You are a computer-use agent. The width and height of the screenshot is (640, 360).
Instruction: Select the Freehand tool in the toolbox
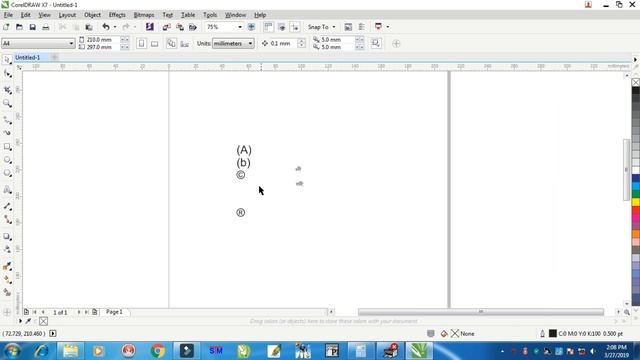pyautogui.click(x=7, y=120)
